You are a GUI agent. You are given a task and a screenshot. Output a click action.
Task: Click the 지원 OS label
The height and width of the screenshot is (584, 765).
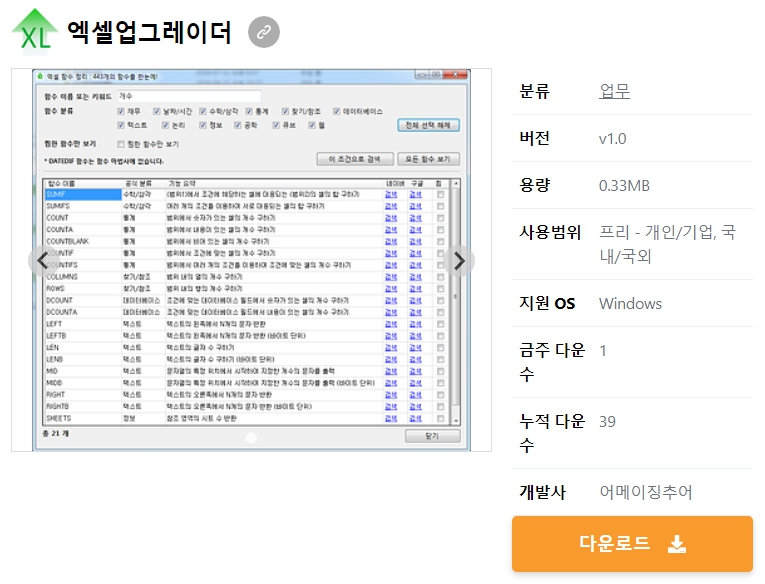[547, 303]
